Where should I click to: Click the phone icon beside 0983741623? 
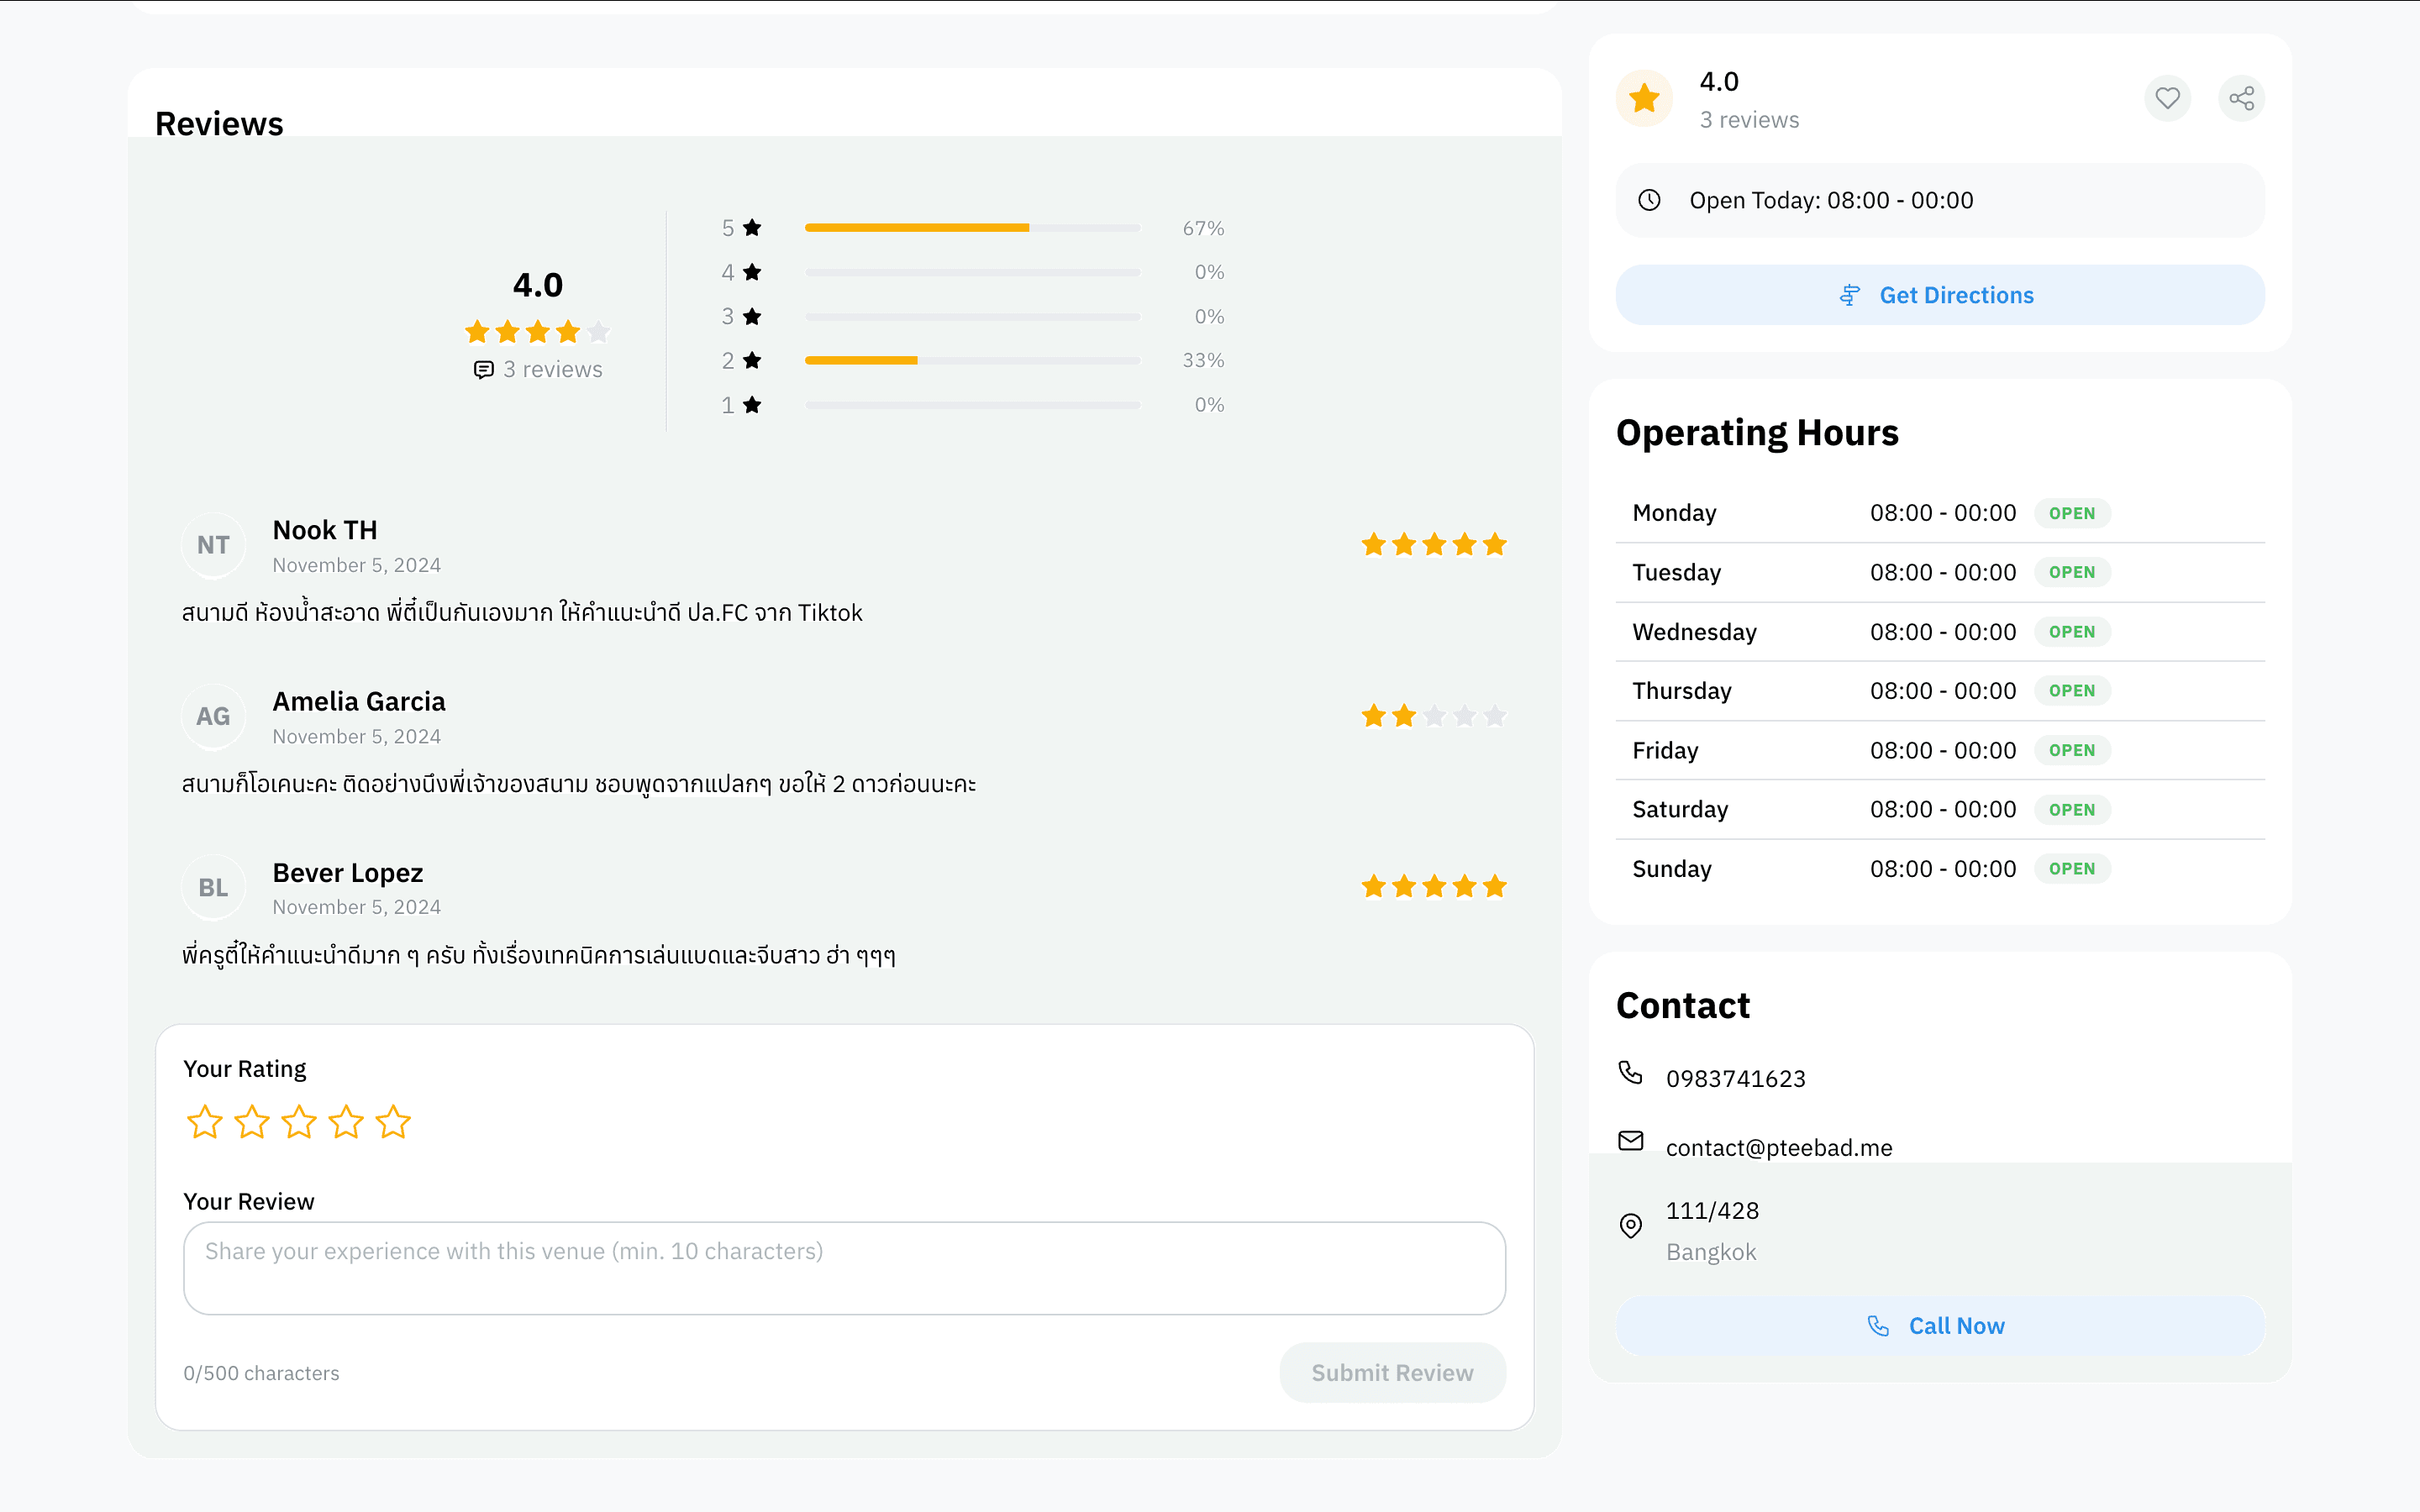pyautogui.click(x=1630, y=1072)
